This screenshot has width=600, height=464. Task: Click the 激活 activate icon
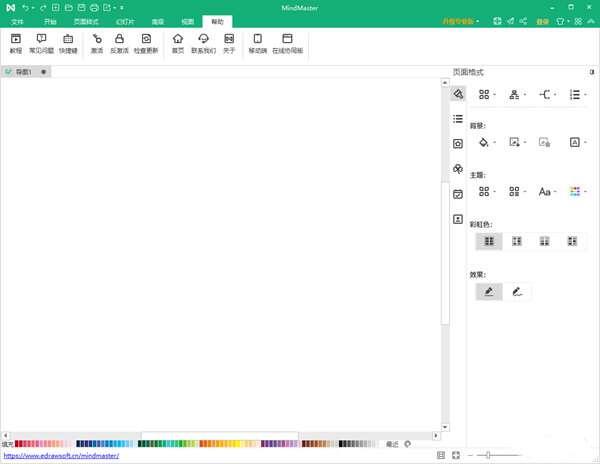(x=96, y=42)
